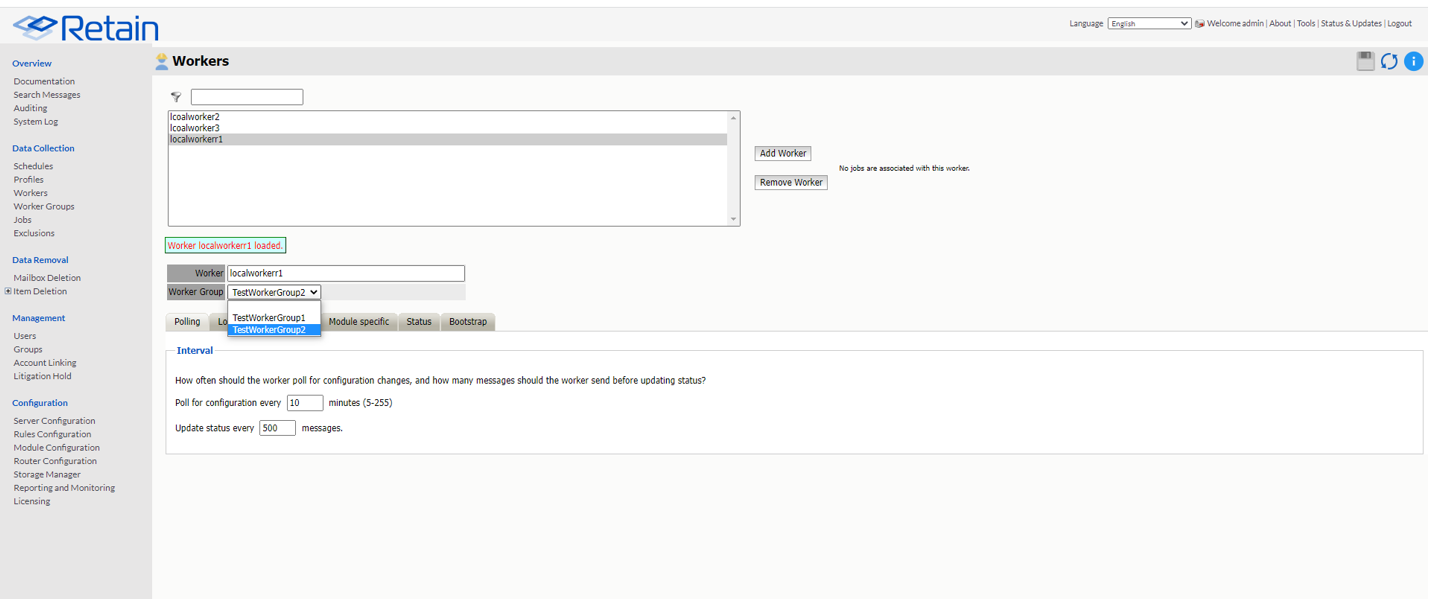Open Auditing in the sidebar
Viewport: 1432px width, 599px height.
point(30,108)
